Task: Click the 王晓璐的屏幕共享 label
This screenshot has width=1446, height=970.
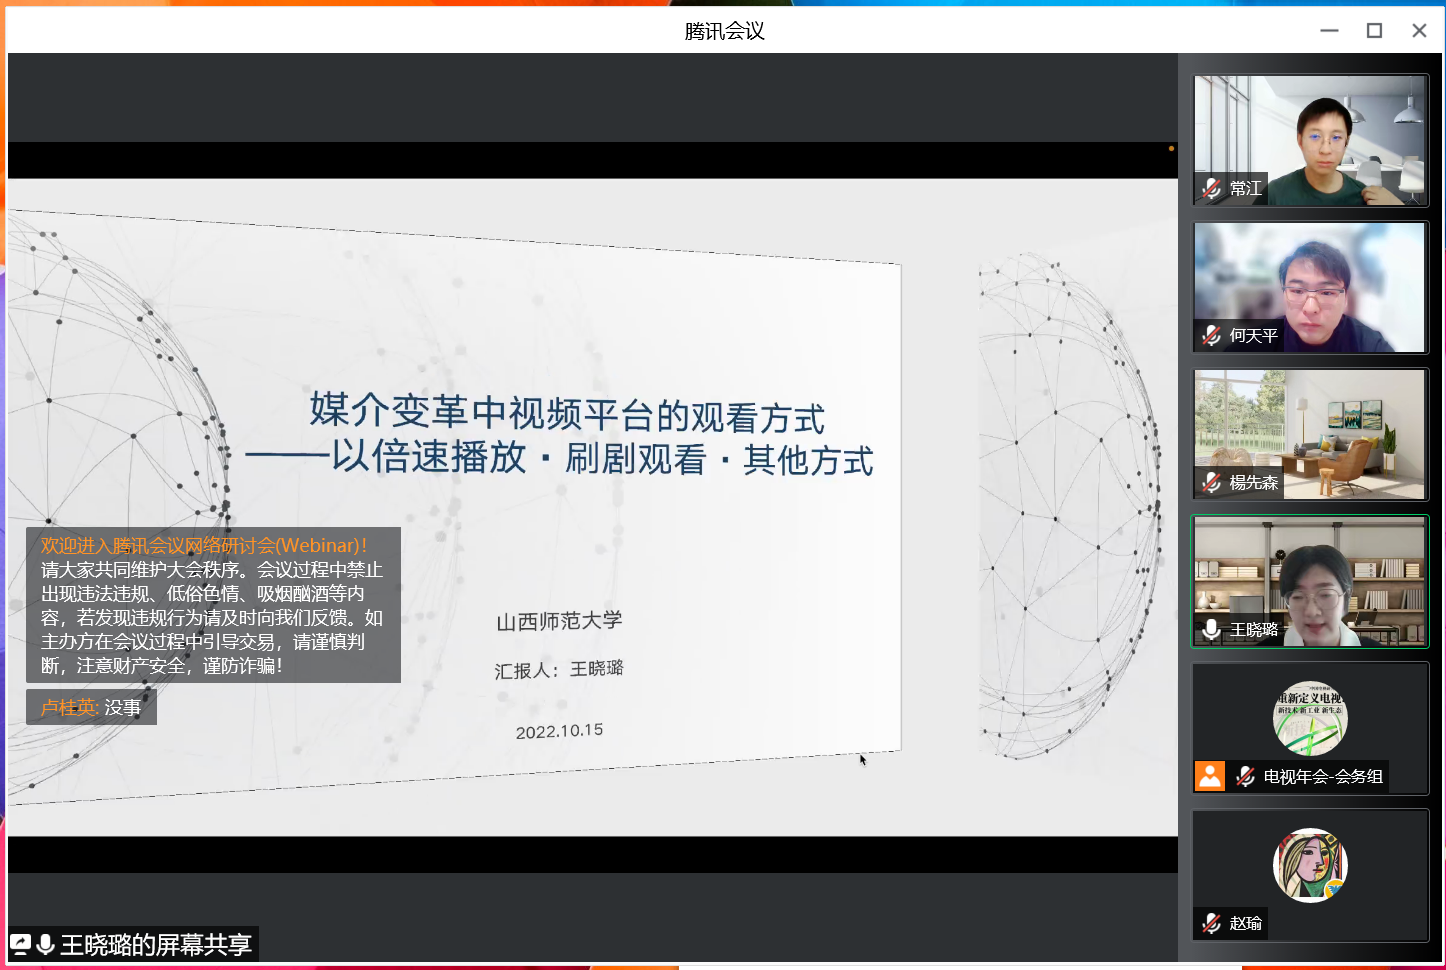Action: 156,944
